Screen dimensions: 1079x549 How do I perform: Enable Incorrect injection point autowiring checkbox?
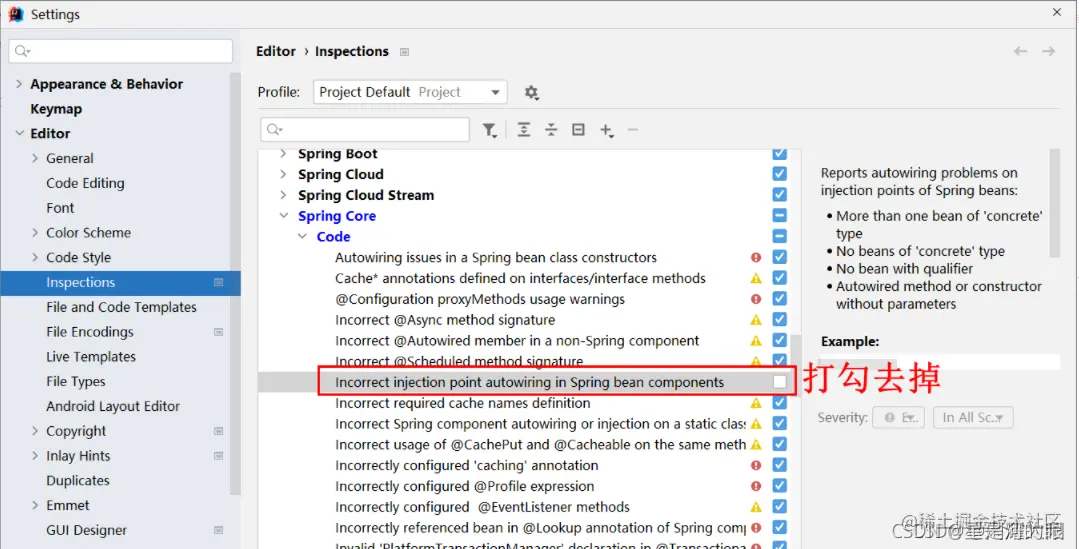coord(779,382)
